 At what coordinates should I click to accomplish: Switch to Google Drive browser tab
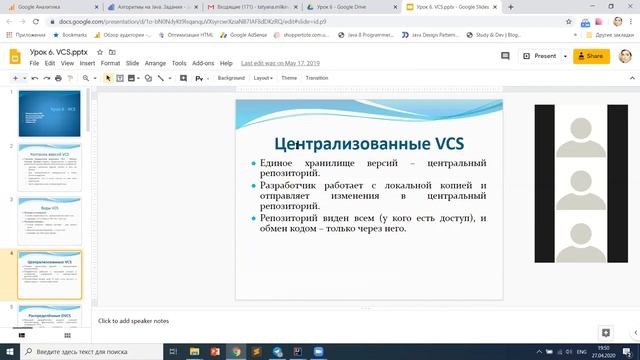pos(351,7)
